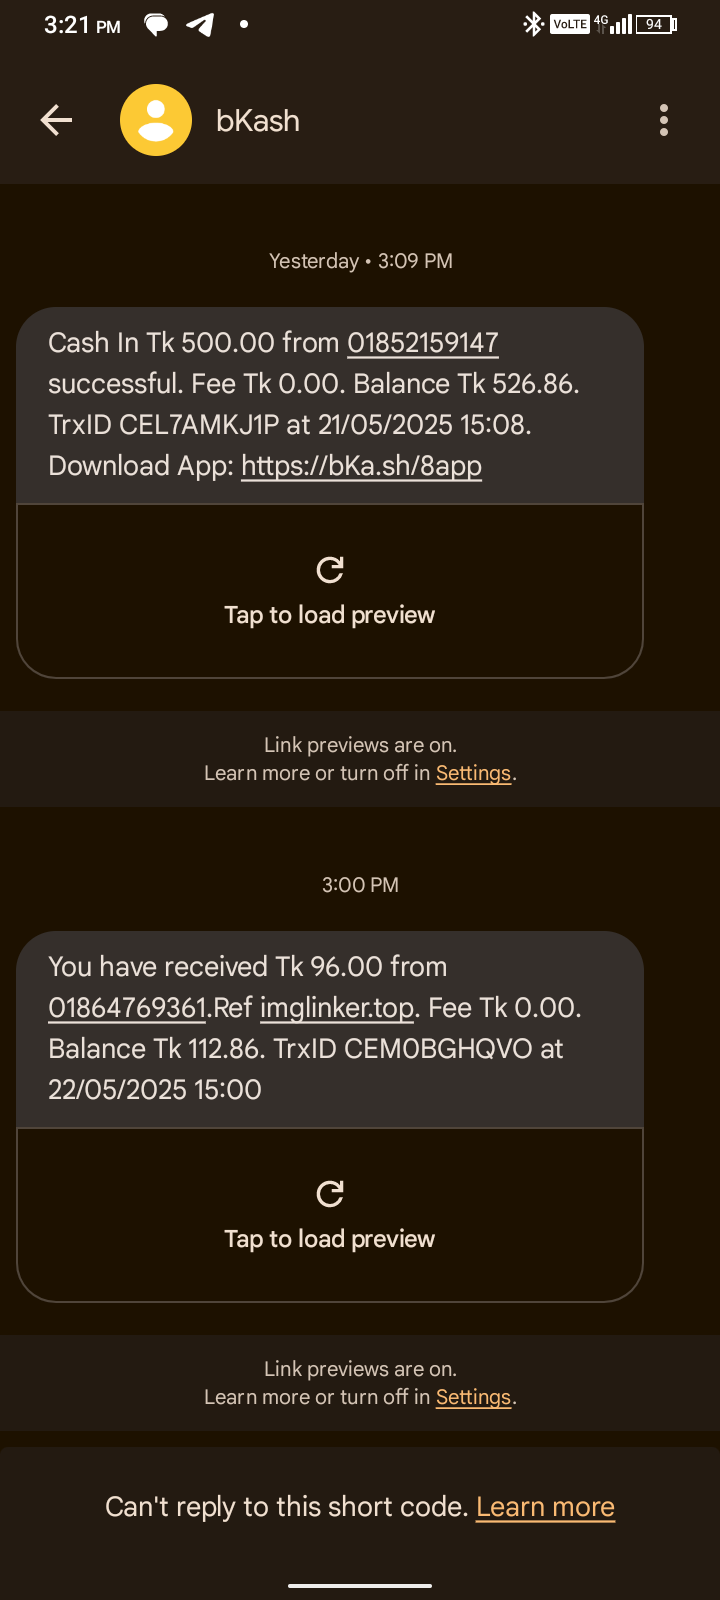Tap the bKash conversation title

pos(258,121)
